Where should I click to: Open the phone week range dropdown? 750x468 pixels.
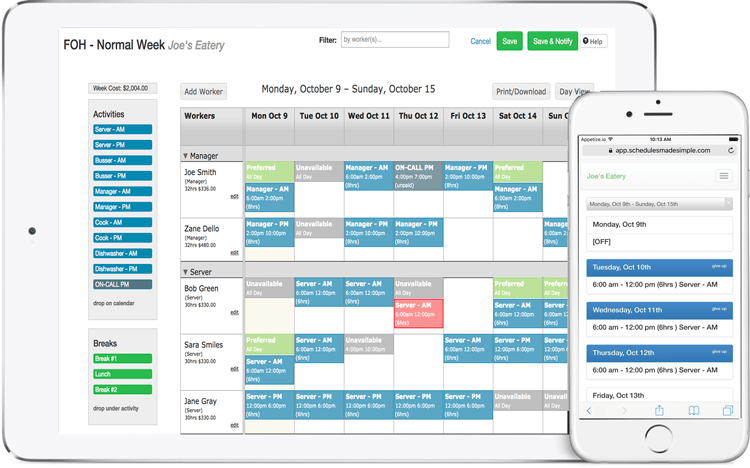pos(659,204)
